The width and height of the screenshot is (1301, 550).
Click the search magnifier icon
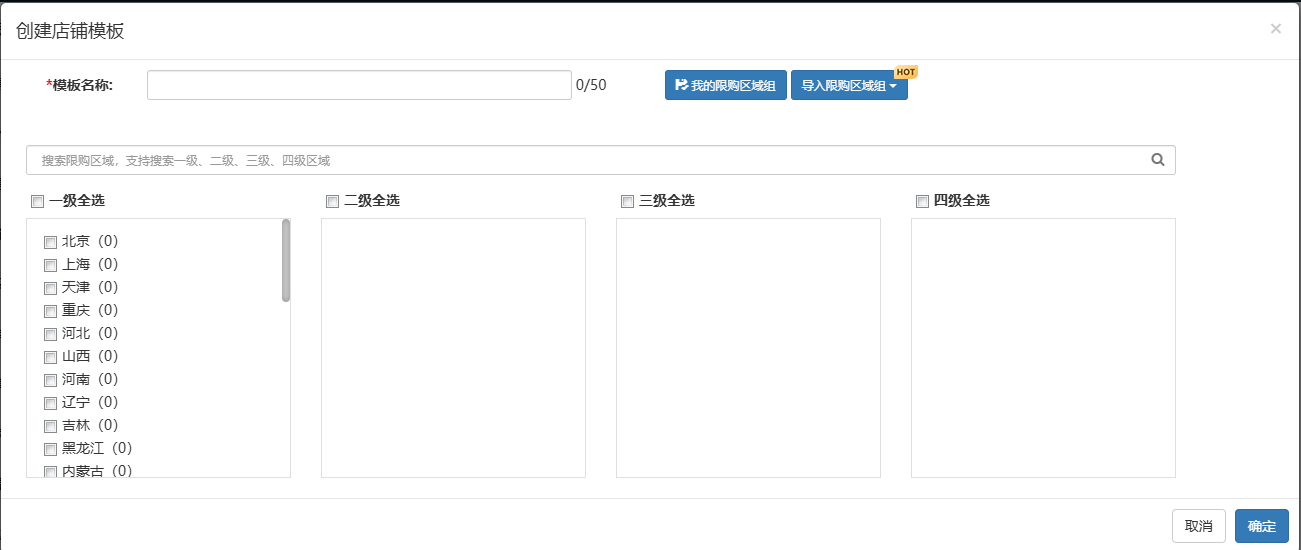(x=1158, y=160)
